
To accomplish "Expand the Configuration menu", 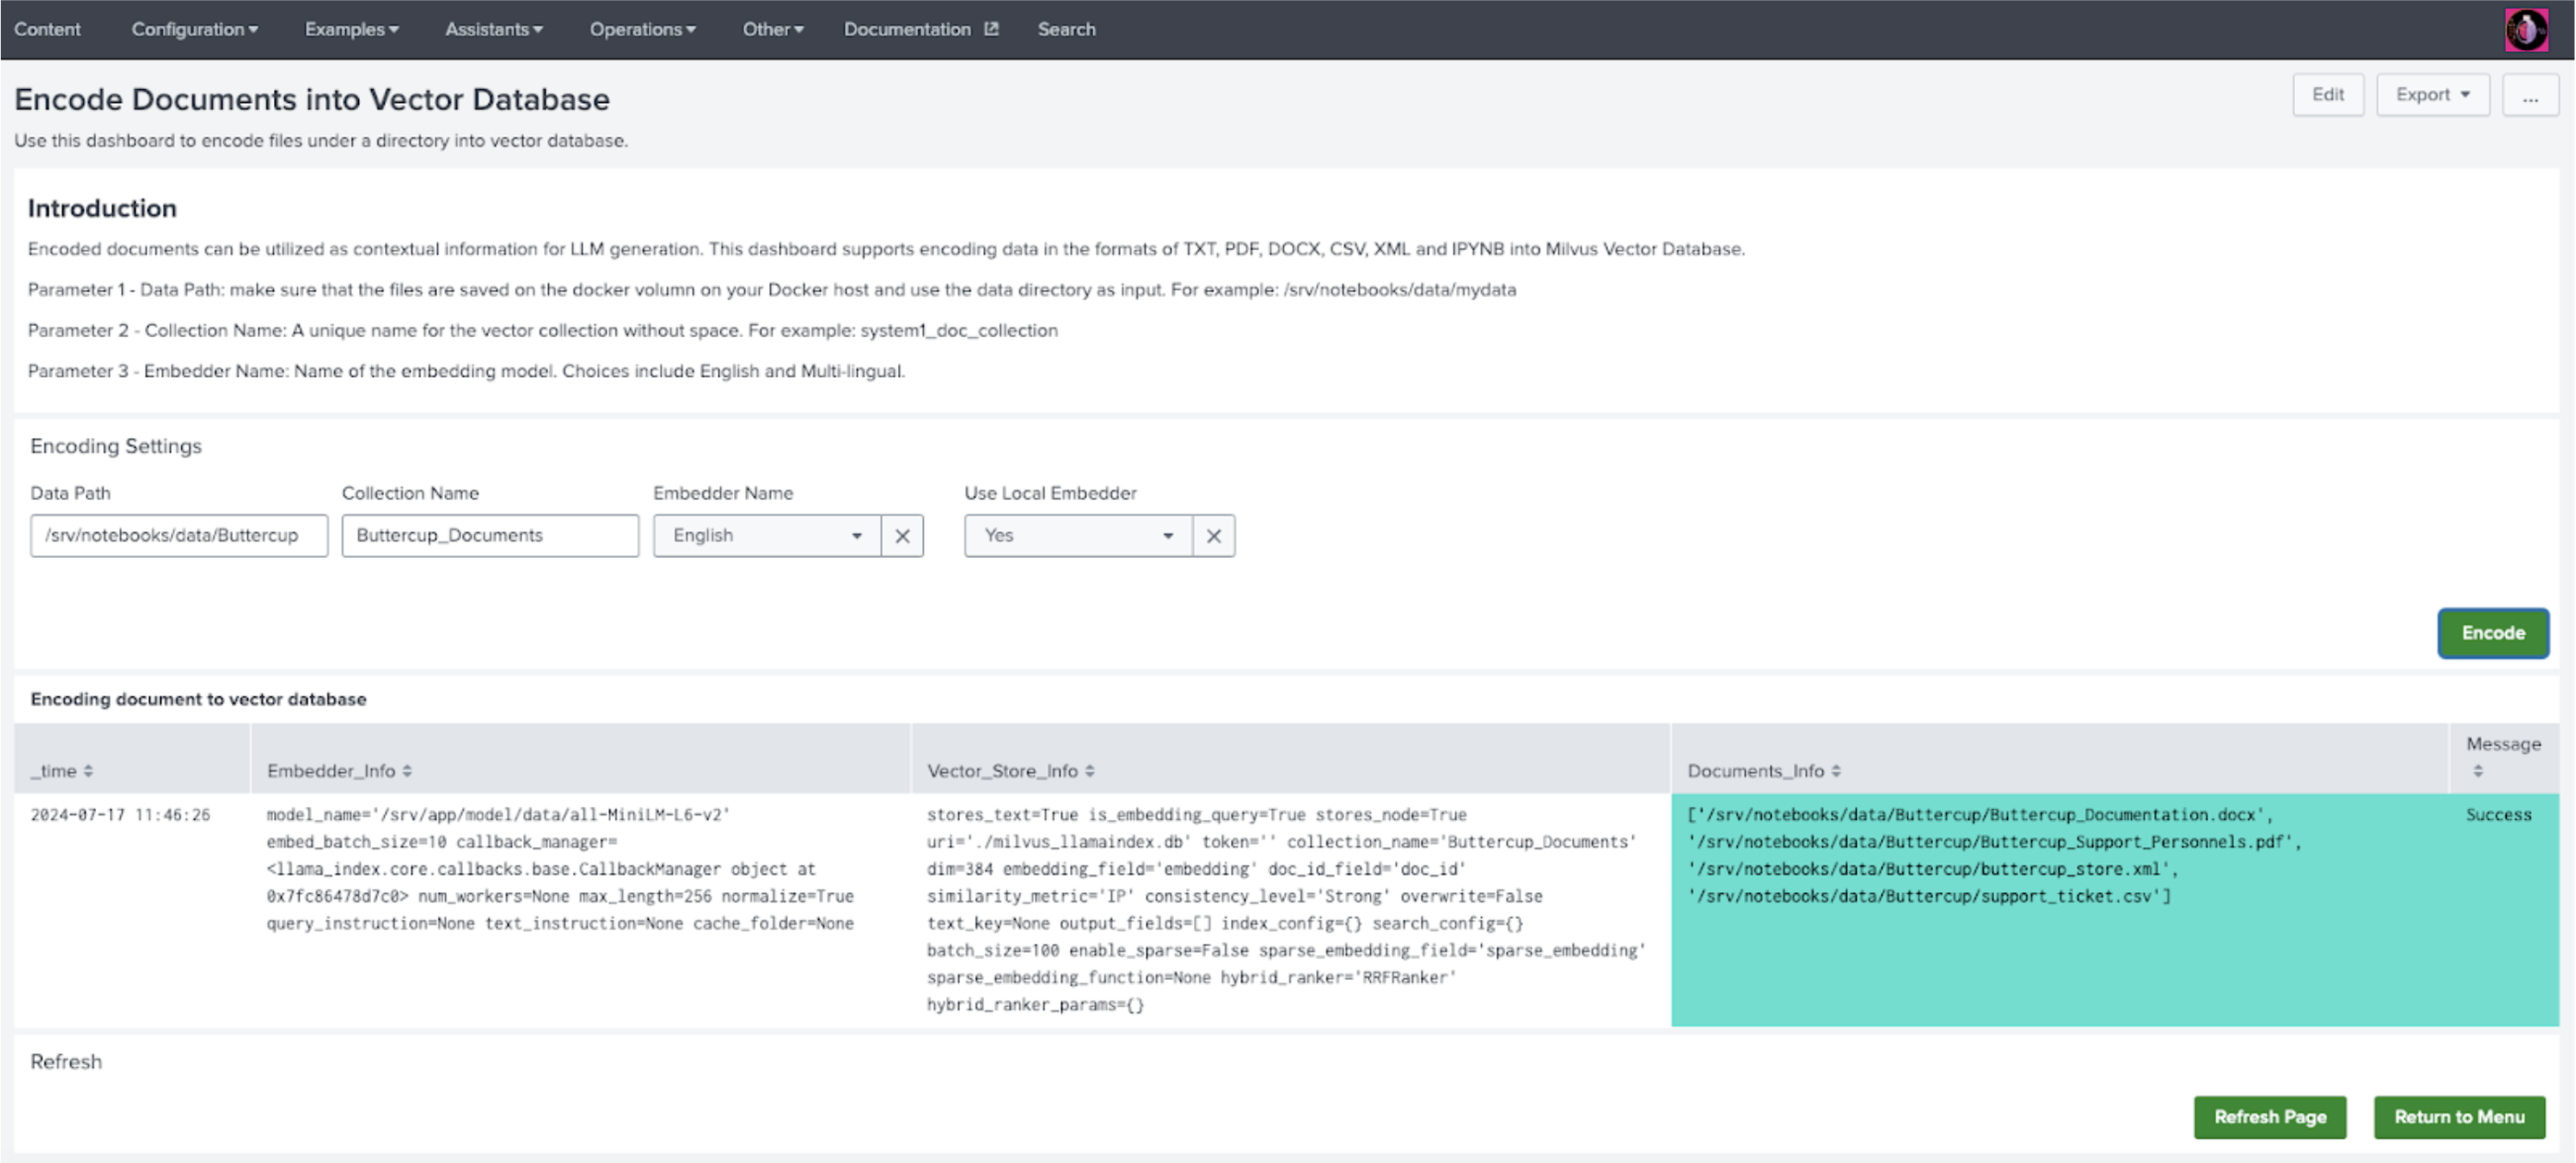I will 195,29.
